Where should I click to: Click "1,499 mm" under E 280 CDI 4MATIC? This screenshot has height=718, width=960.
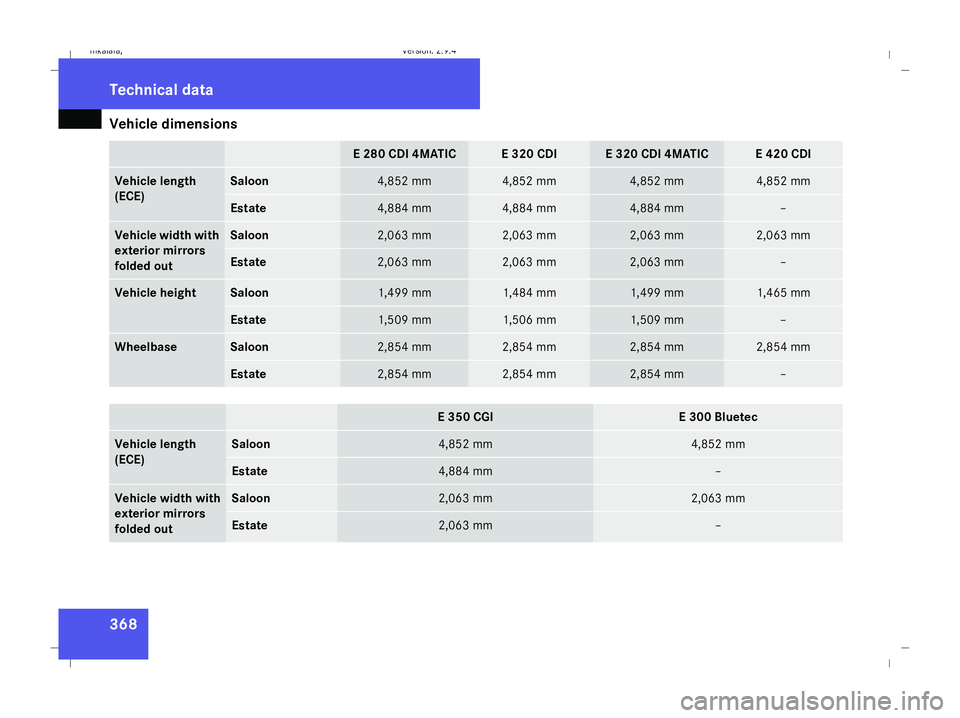coord(404,293)
